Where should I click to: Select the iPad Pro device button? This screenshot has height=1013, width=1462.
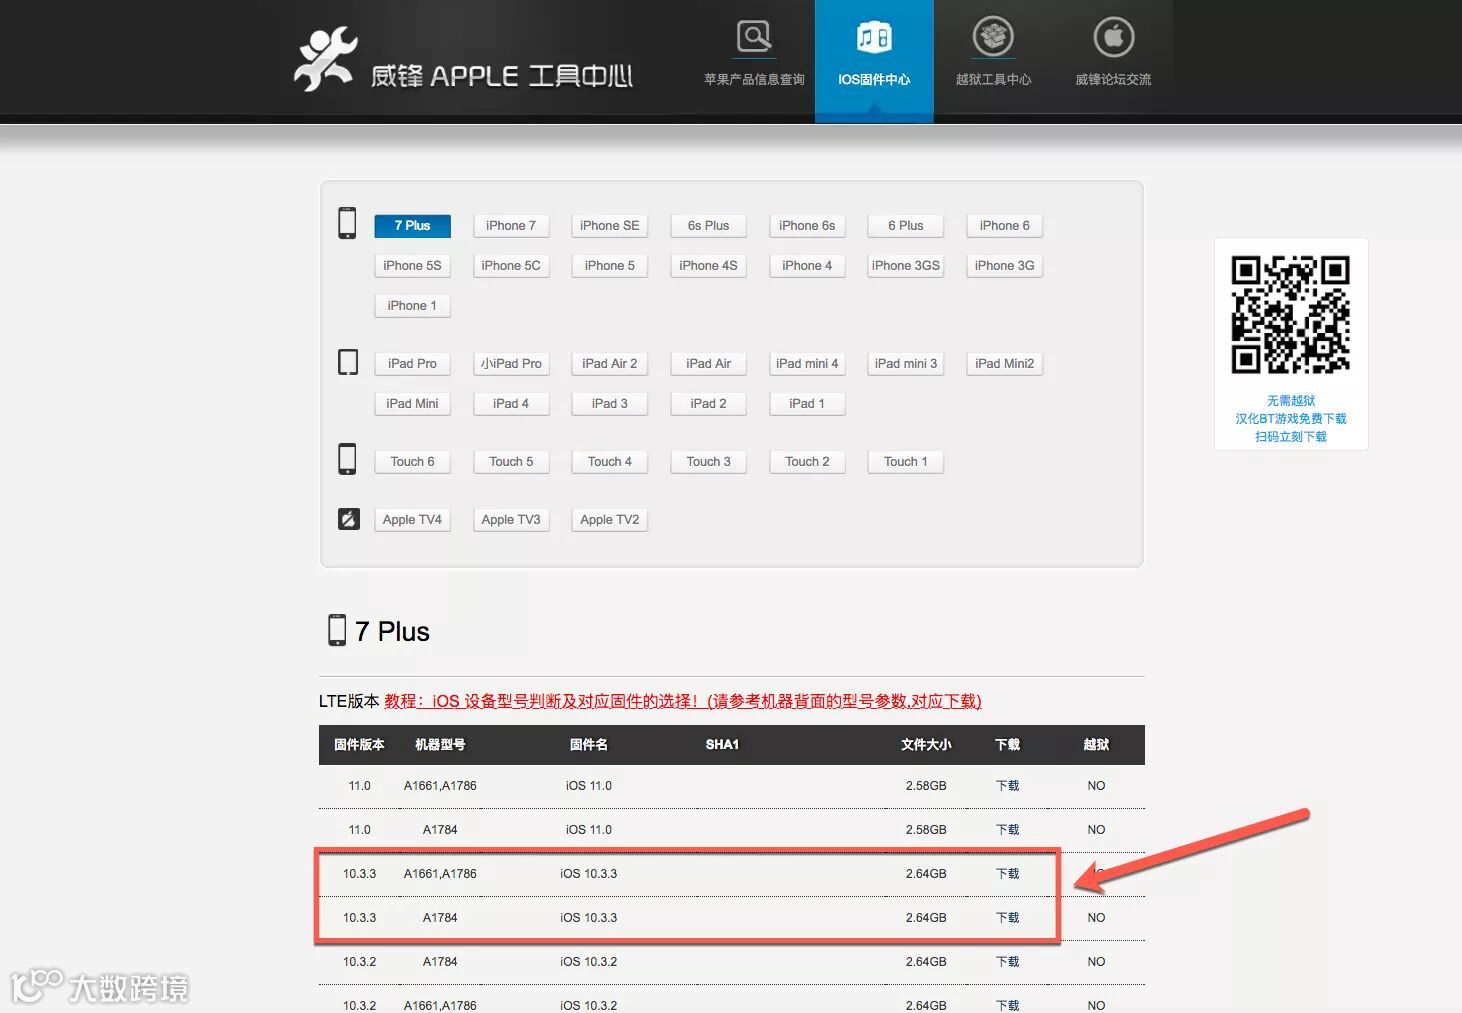tap(412, 364)
